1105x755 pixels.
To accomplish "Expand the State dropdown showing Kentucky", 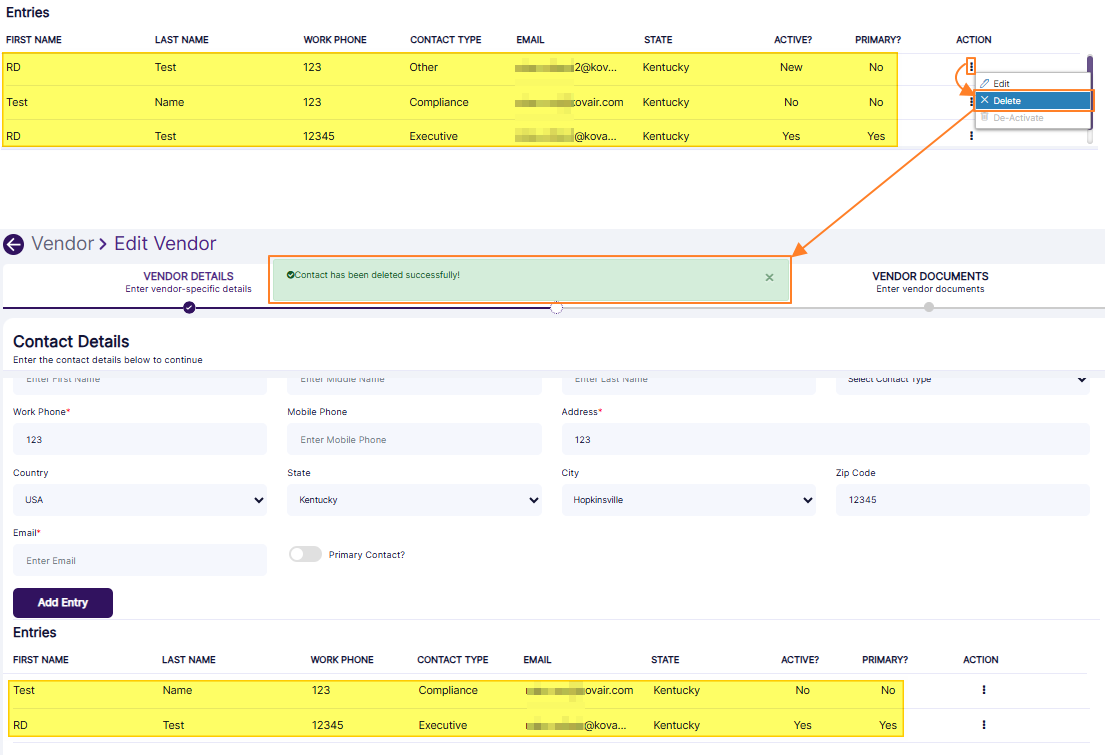I will (x=414, y=500).
